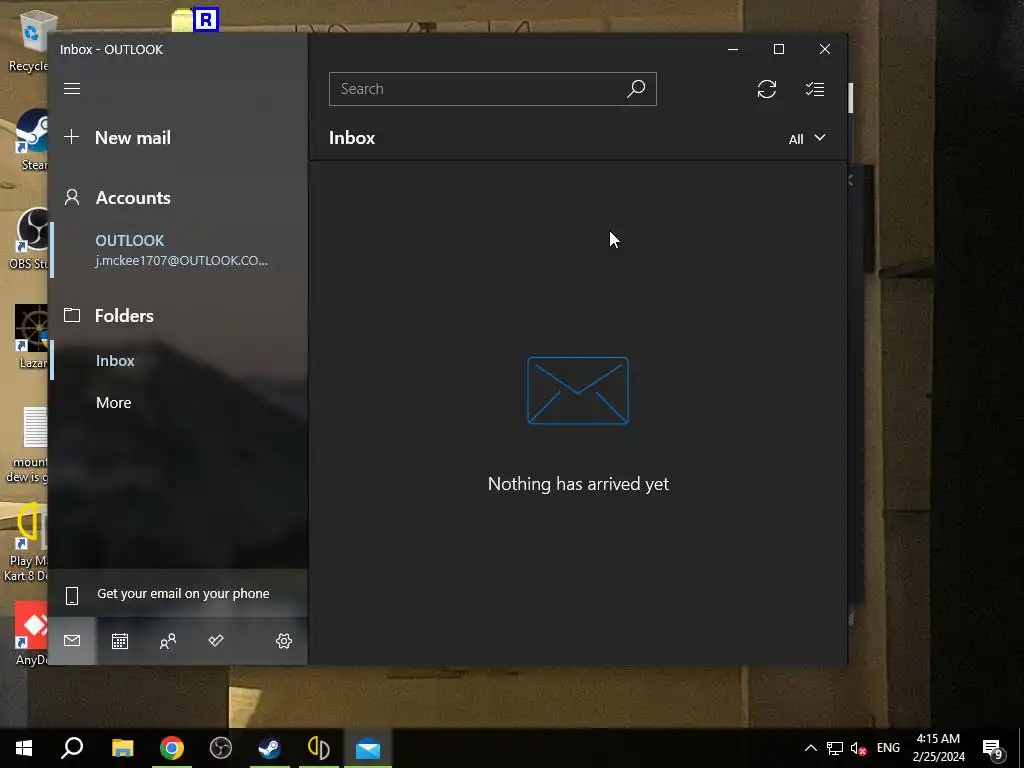Select the folder icon on the desktop
The image size is (1024, 768).
click(182, 20)
